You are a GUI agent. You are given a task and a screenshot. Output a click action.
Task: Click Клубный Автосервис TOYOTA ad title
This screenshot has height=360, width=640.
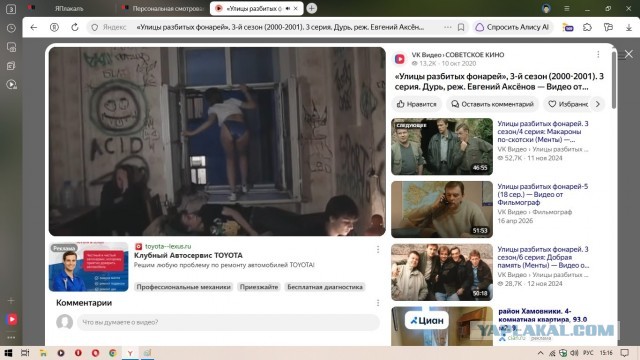point(188,256)
